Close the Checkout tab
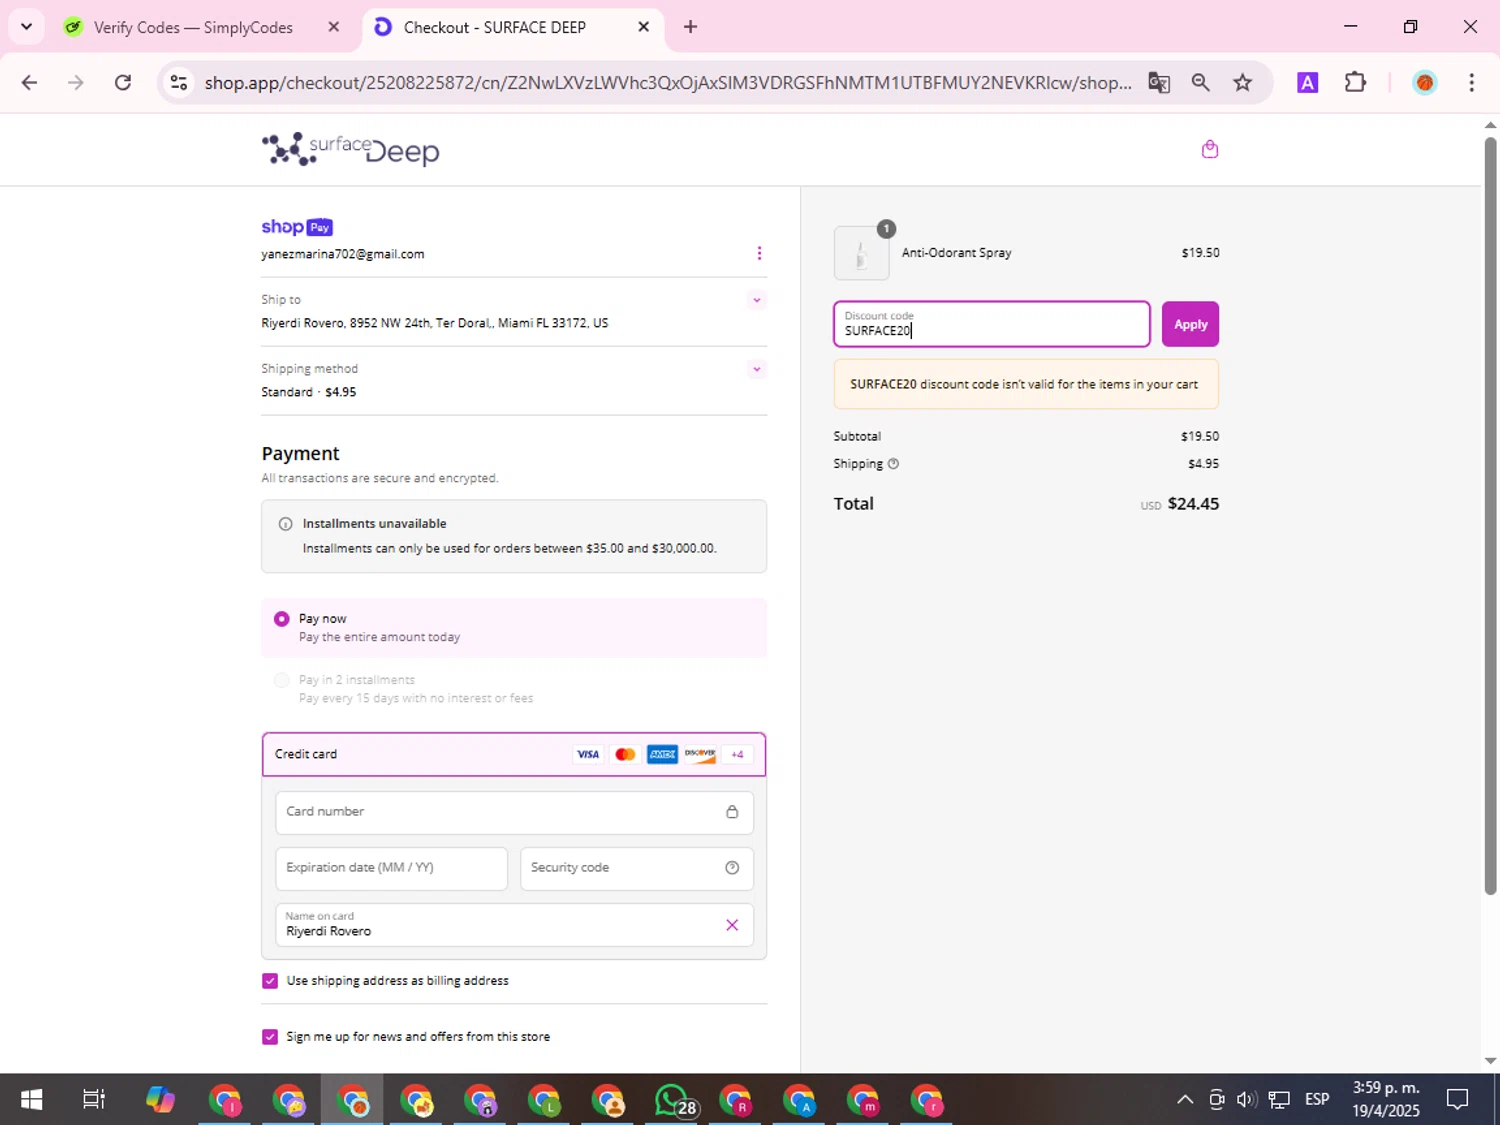Image resolution: width=1500 pixels, height=1125 pixels. 644,27
